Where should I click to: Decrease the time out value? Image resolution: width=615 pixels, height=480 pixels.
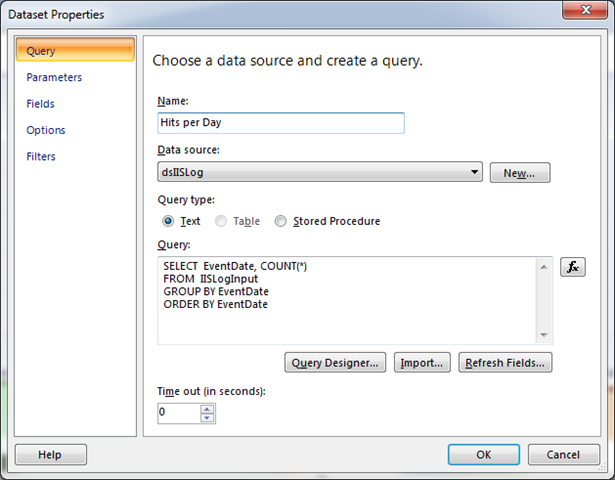207,418
